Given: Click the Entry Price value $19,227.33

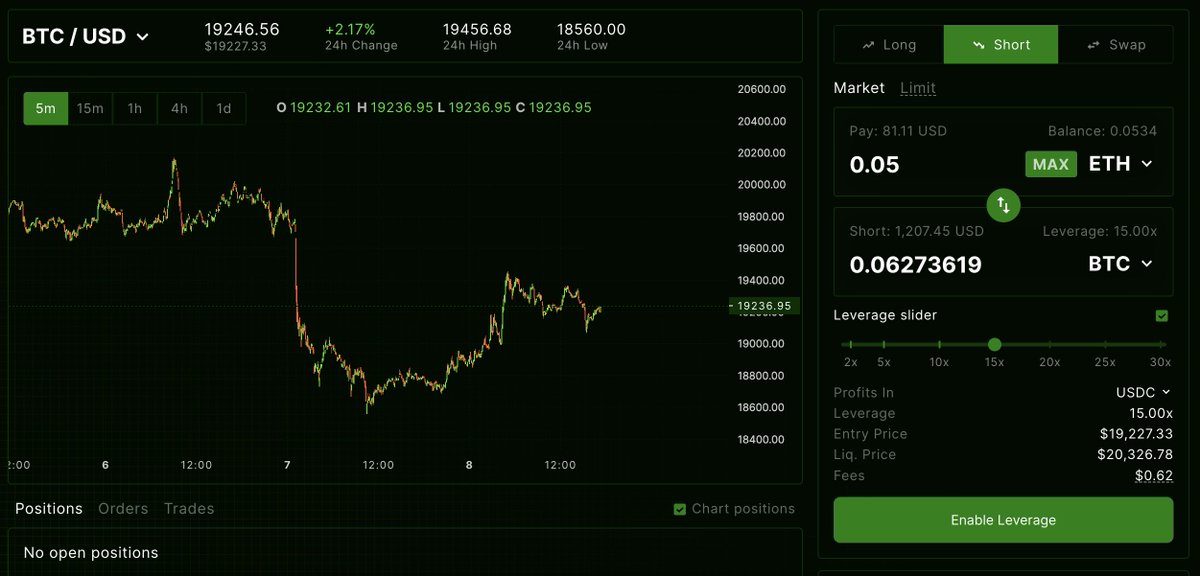Looking at the screenshot, I should pyautogui.click(x=1135, y=434).
